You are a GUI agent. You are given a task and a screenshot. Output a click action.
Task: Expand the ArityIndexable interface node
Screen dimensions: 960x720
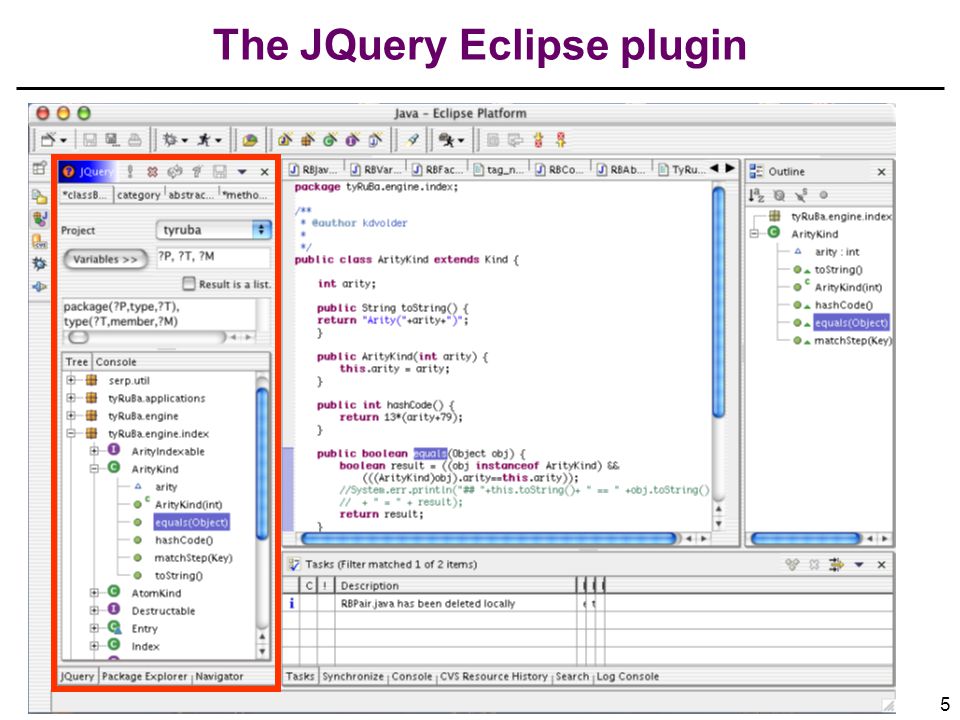tap(94, 451)
